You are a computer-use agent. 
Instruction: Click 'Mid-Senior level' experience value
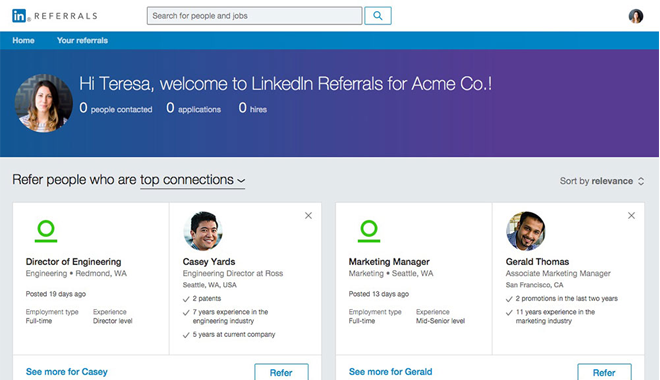[x=440, y=321]
